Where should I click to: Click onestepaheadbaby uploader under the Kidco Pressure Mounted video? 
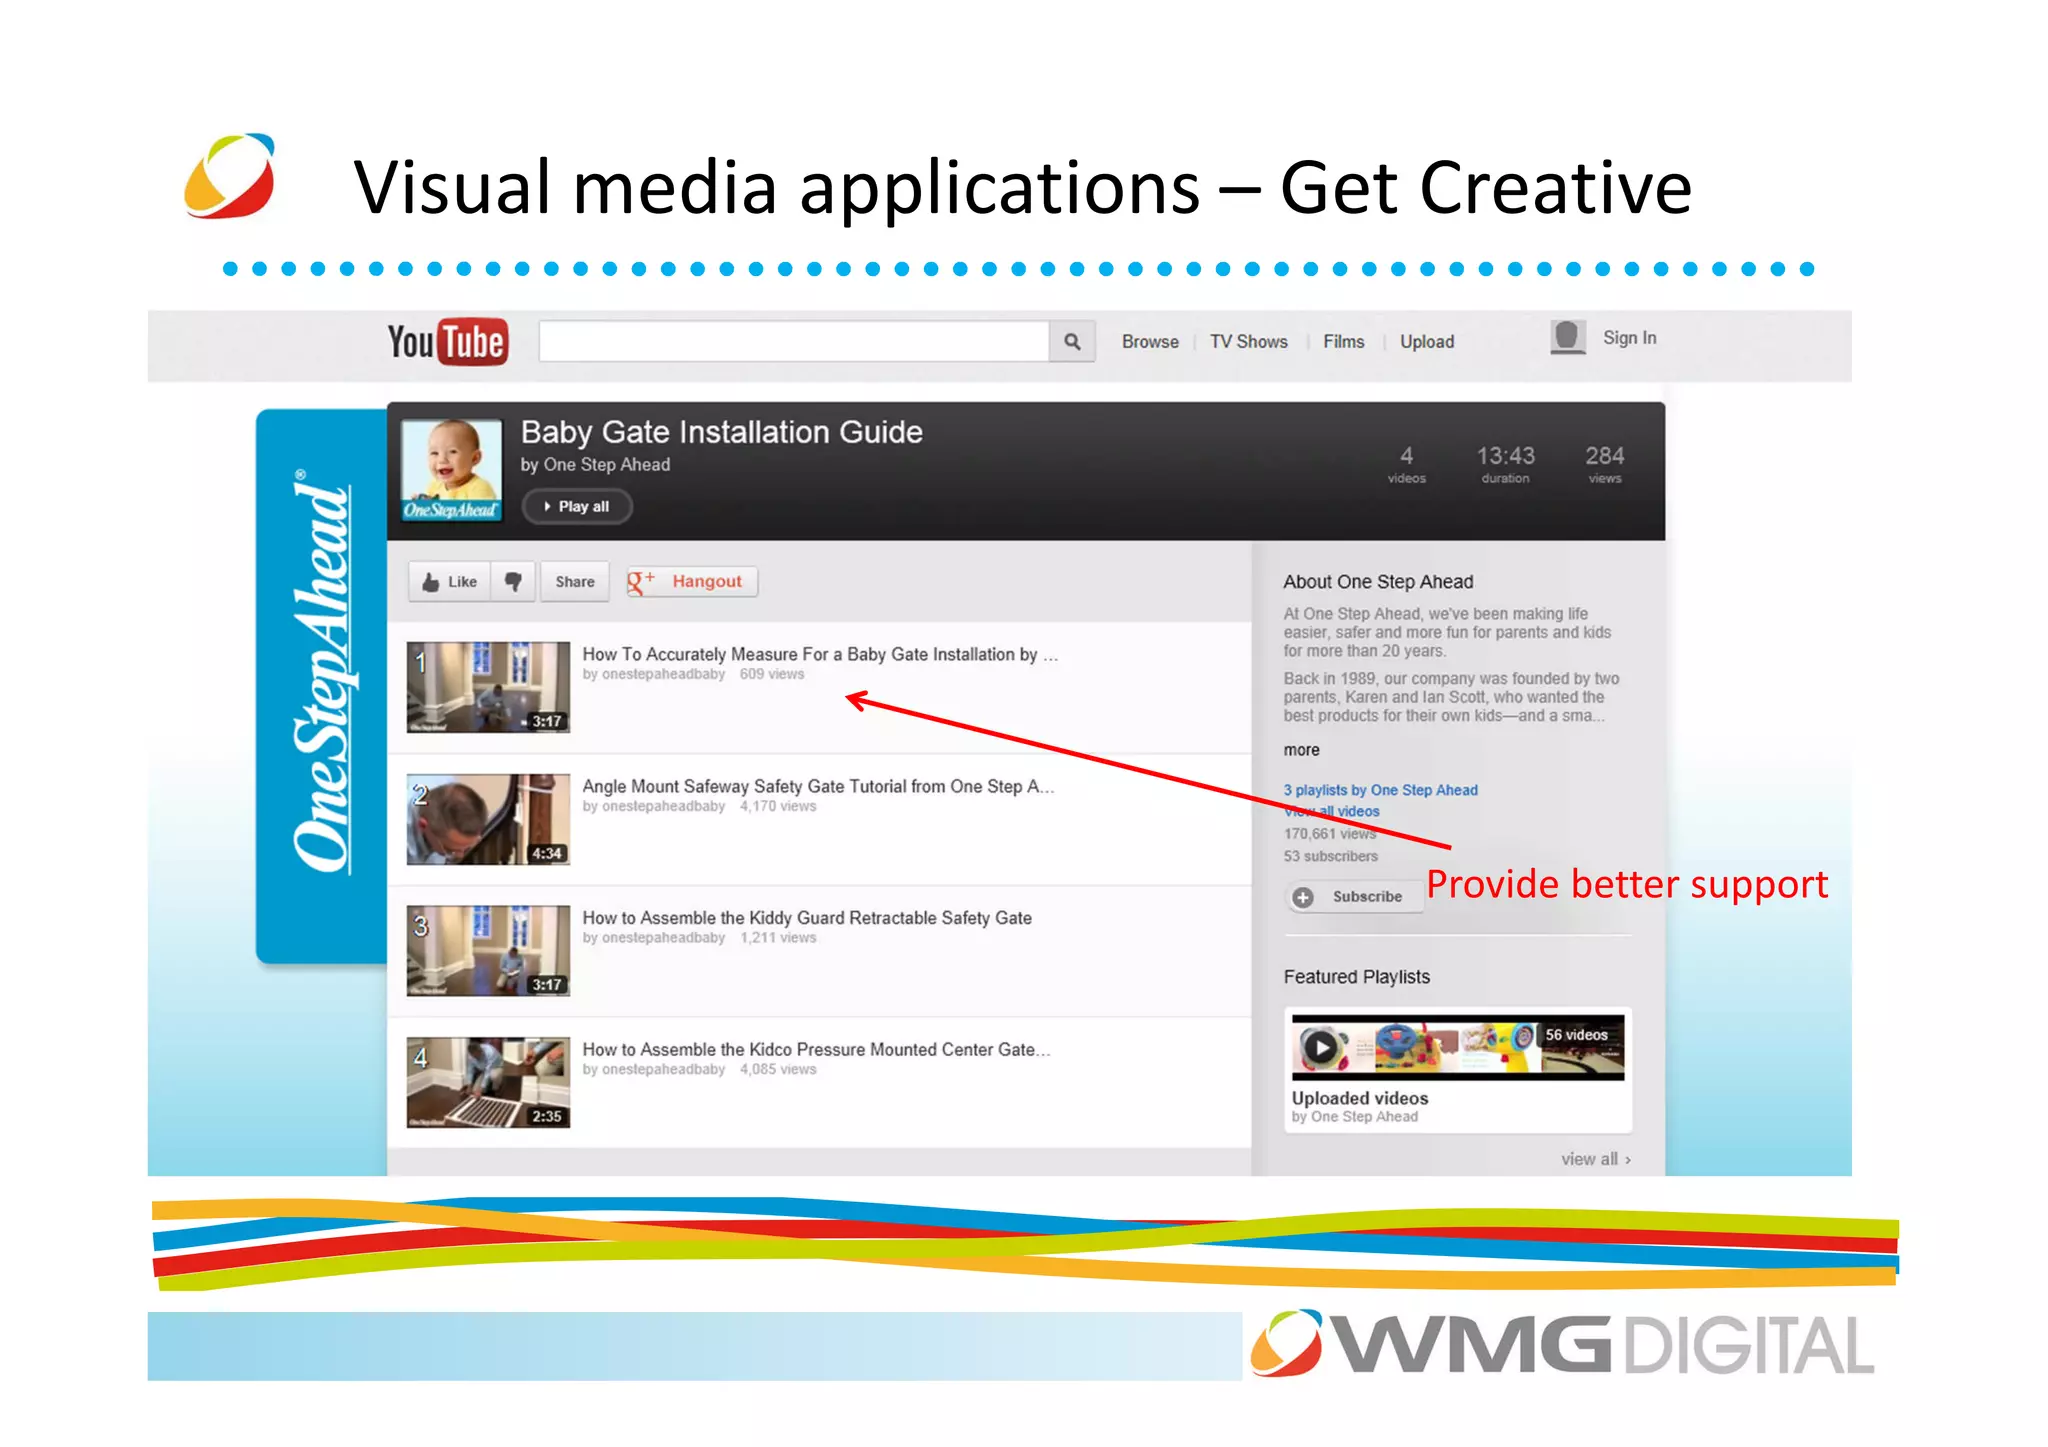click(x=663, y=1070)
